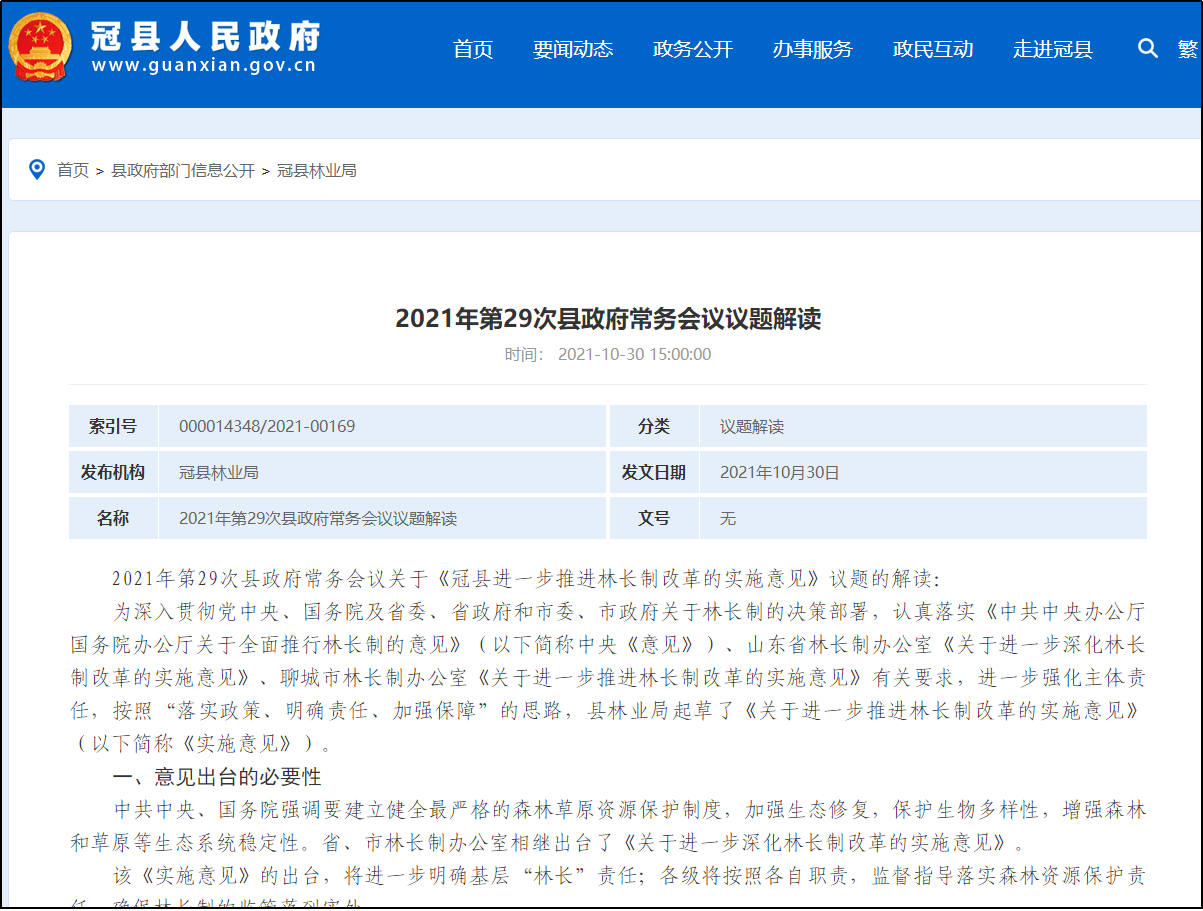The height and width of the screenshot is (911, 1203).
Task: Go to 首页 in breadcrumb
Action: coord(73,171)
